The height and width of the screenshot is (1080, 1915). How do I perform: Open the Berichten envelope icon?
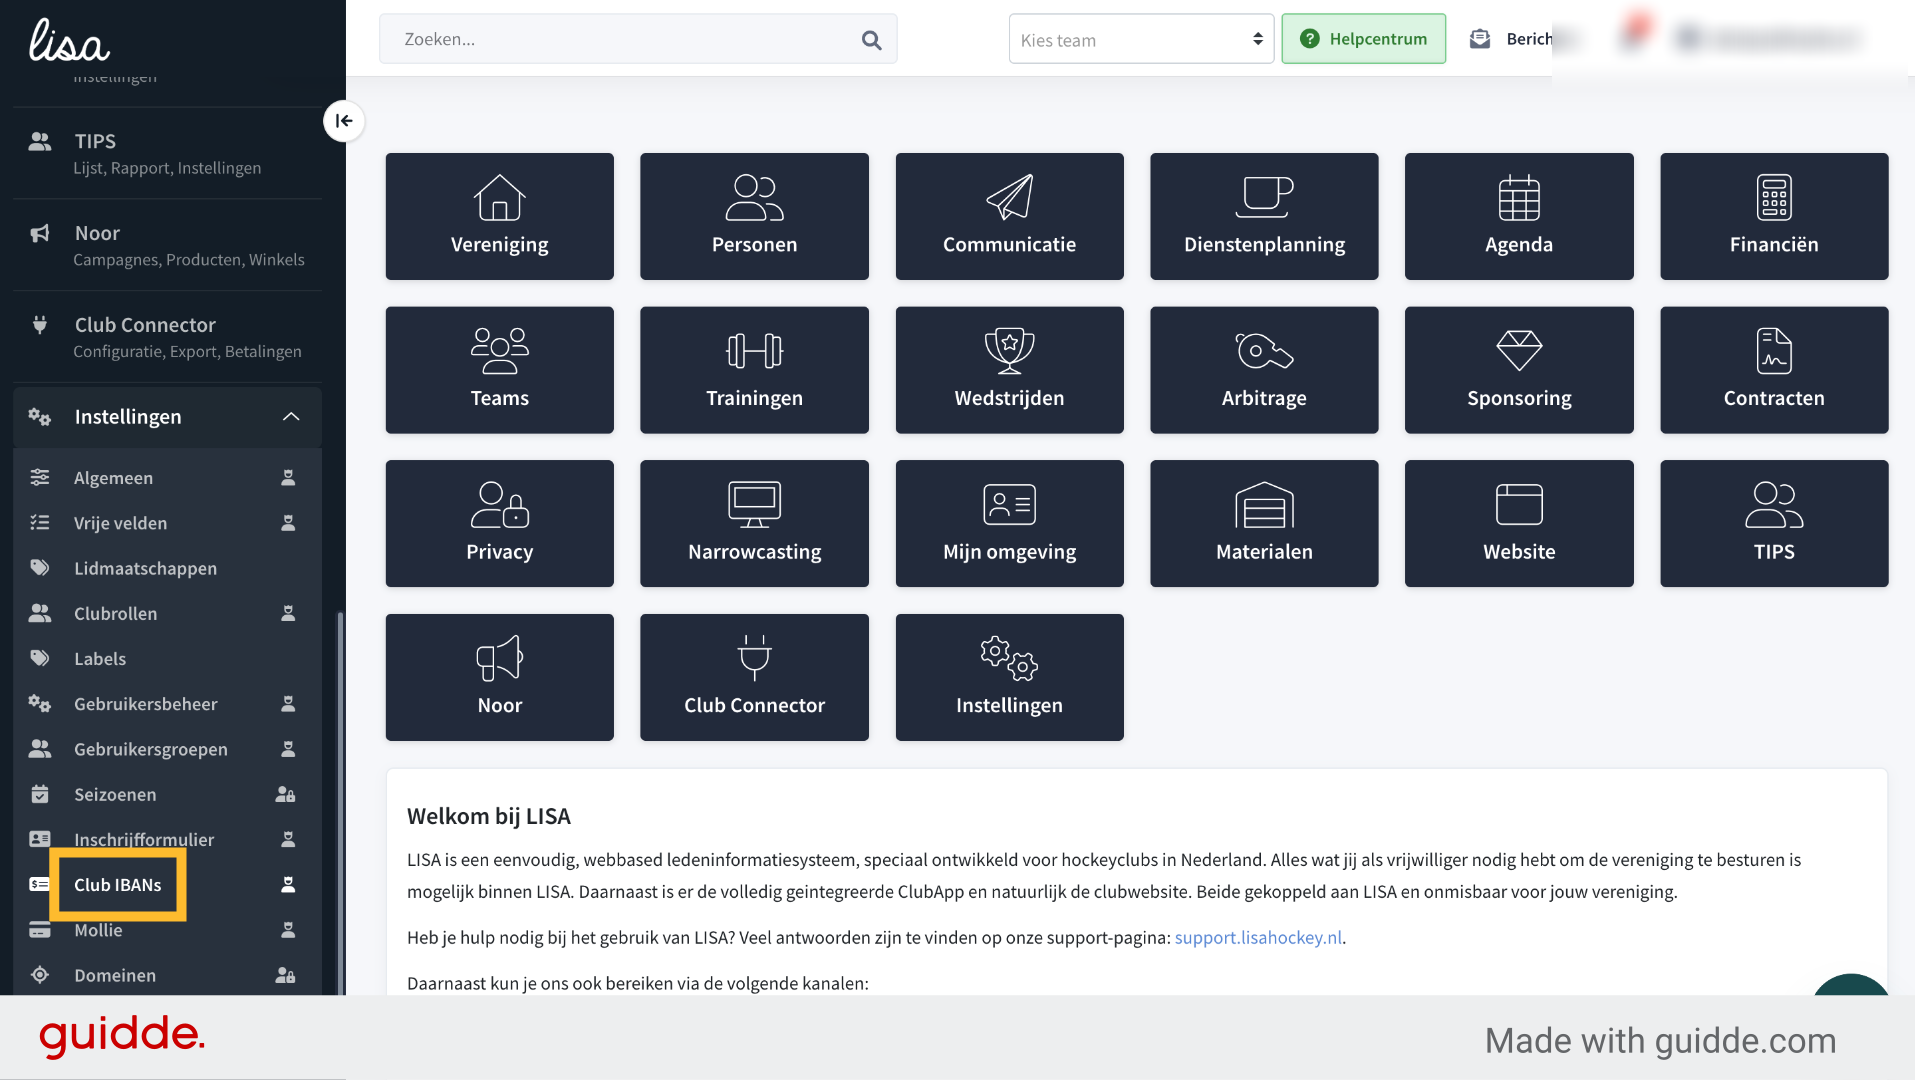(1480, 39)
